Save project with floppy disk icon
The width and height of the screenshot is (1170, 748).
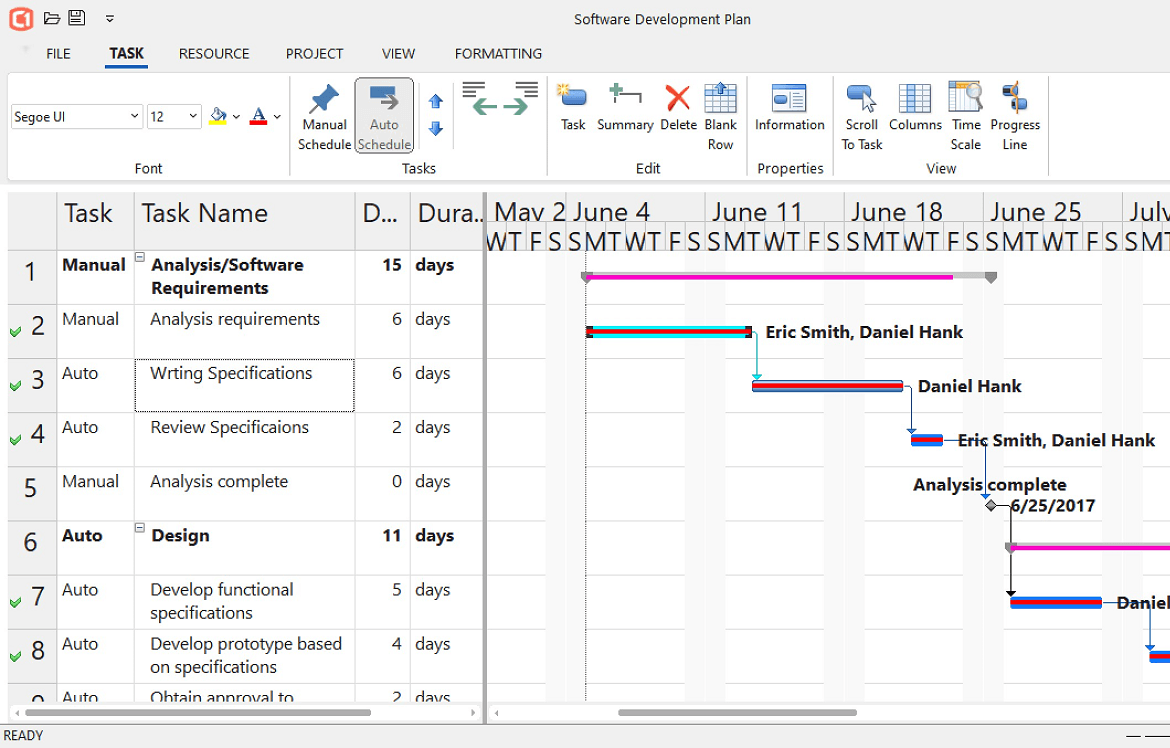pos(77,17)
